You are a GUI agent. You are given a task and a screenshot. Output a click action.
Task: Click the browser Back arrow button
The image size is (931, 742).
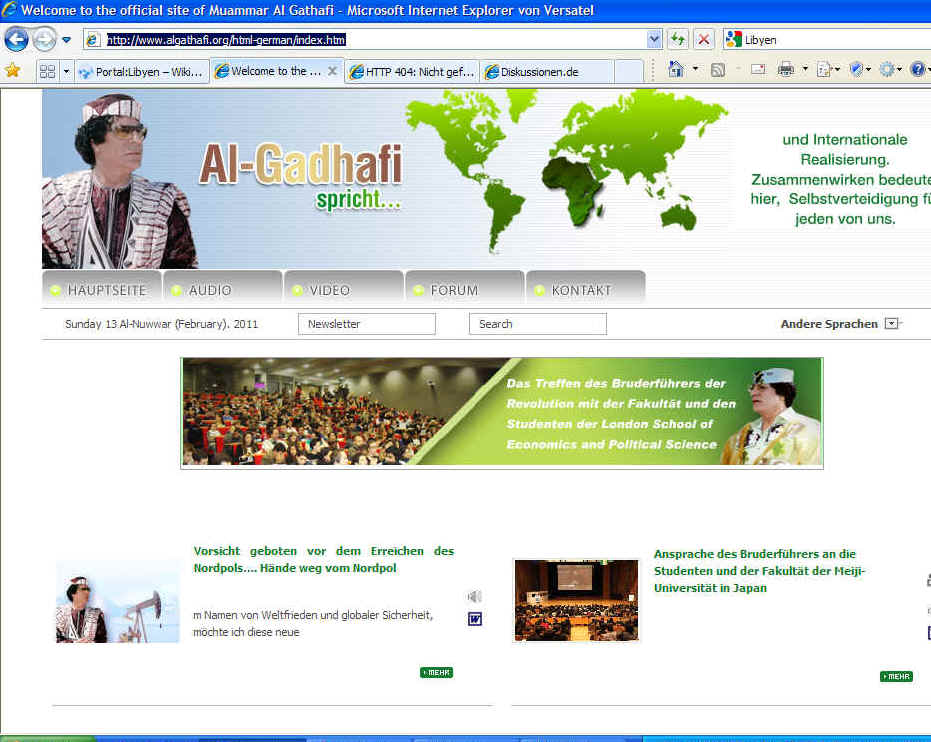pos(16,39)
